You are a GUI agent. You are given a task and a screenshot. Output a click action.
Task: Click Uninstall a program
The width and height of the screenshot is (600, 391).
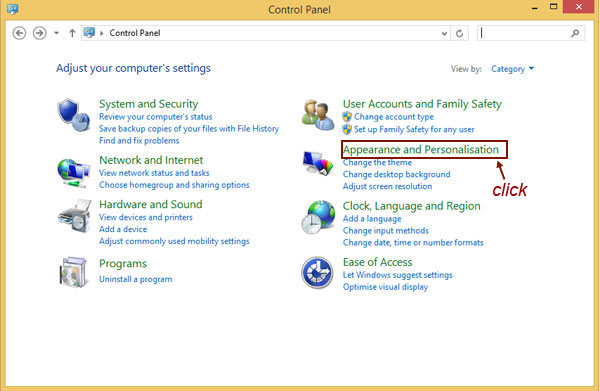tap(135, 279)
